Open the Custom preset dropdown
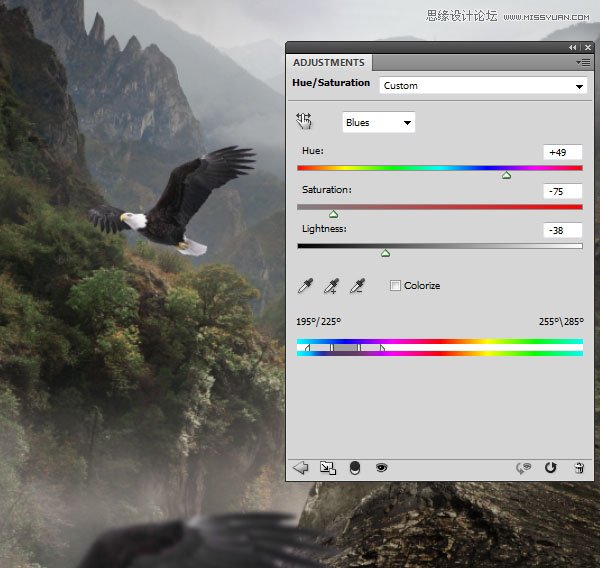 click(x=483, y=86)
